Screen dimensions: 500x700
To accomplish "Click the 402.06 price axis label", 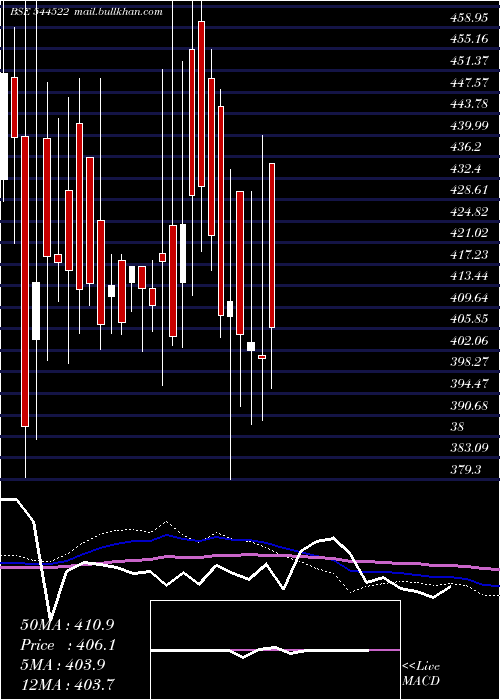I will tap(469, 341).
